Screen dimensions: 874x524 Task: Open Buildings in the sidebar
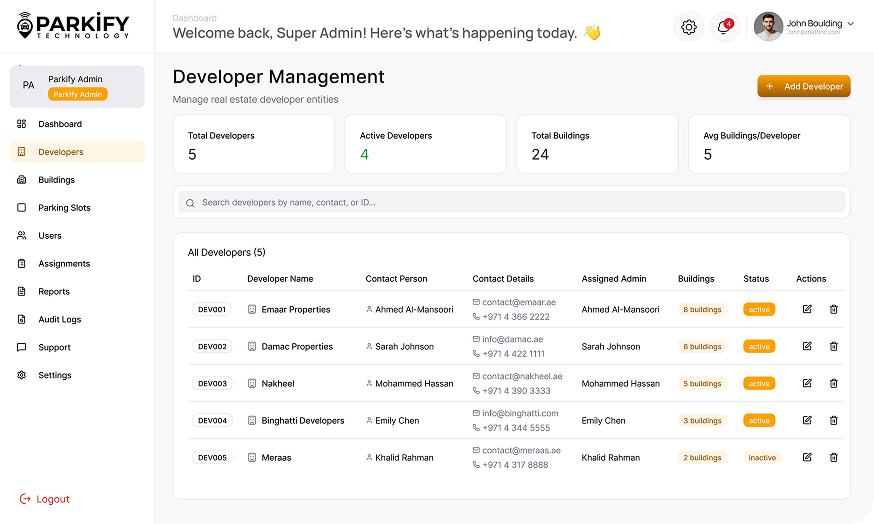point(57,180)
